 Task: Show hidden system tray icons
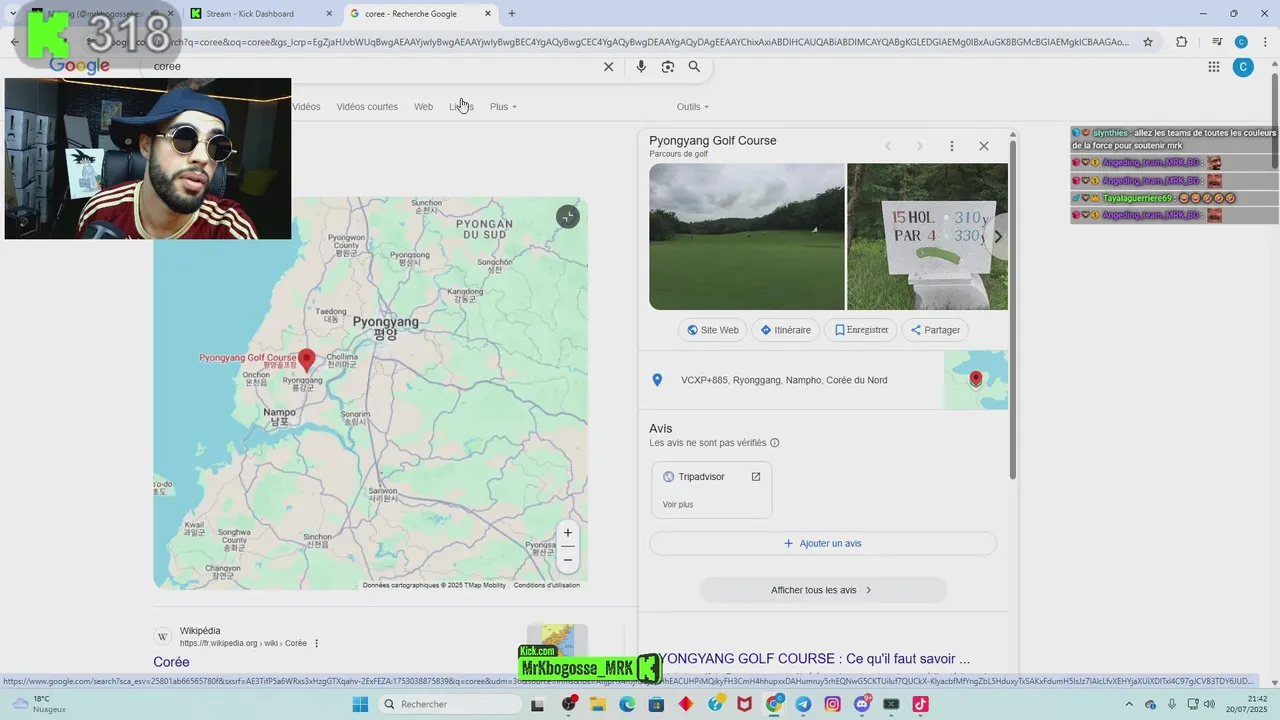pyautogui.click(x=1130, y=704)
